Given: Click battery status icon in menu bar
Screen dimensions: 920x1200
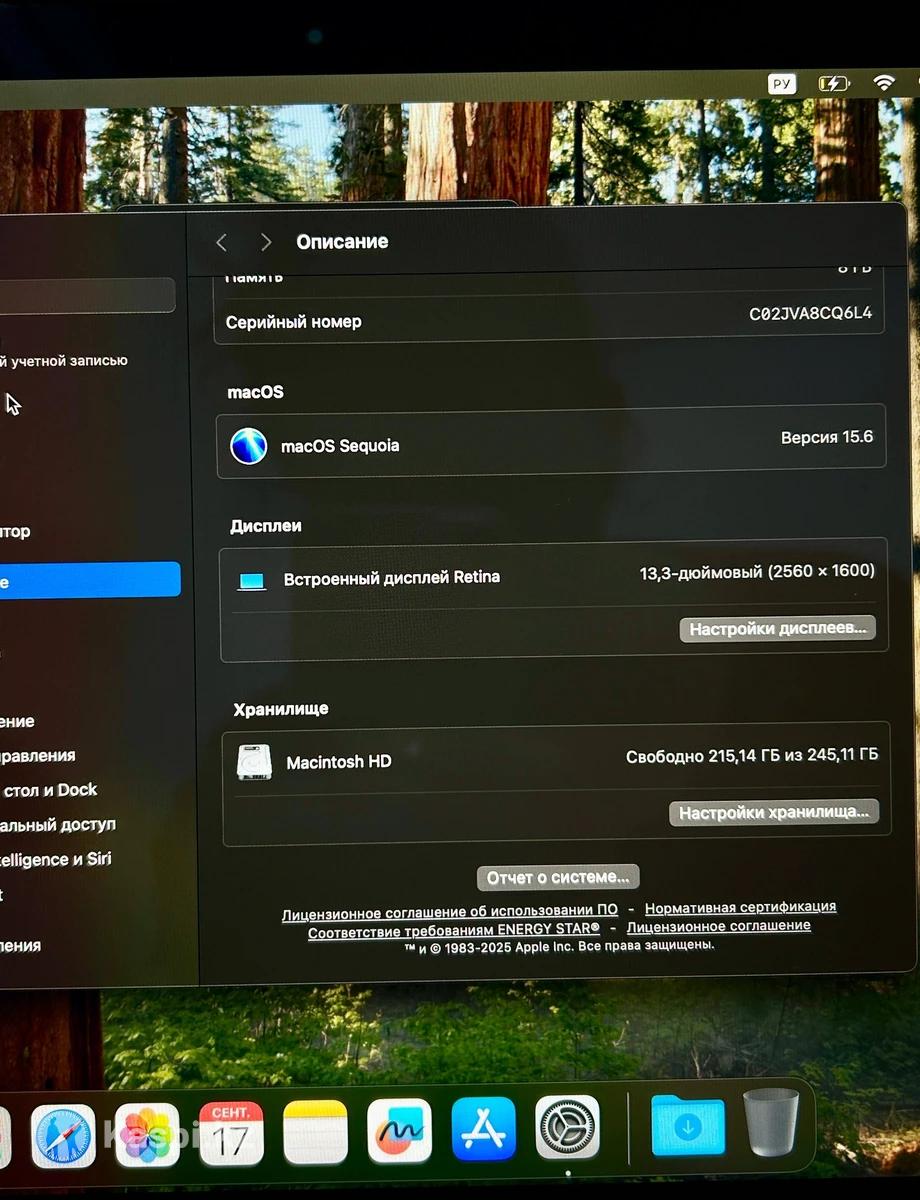Looking at the screenshot, I should (x=834, y=84).
